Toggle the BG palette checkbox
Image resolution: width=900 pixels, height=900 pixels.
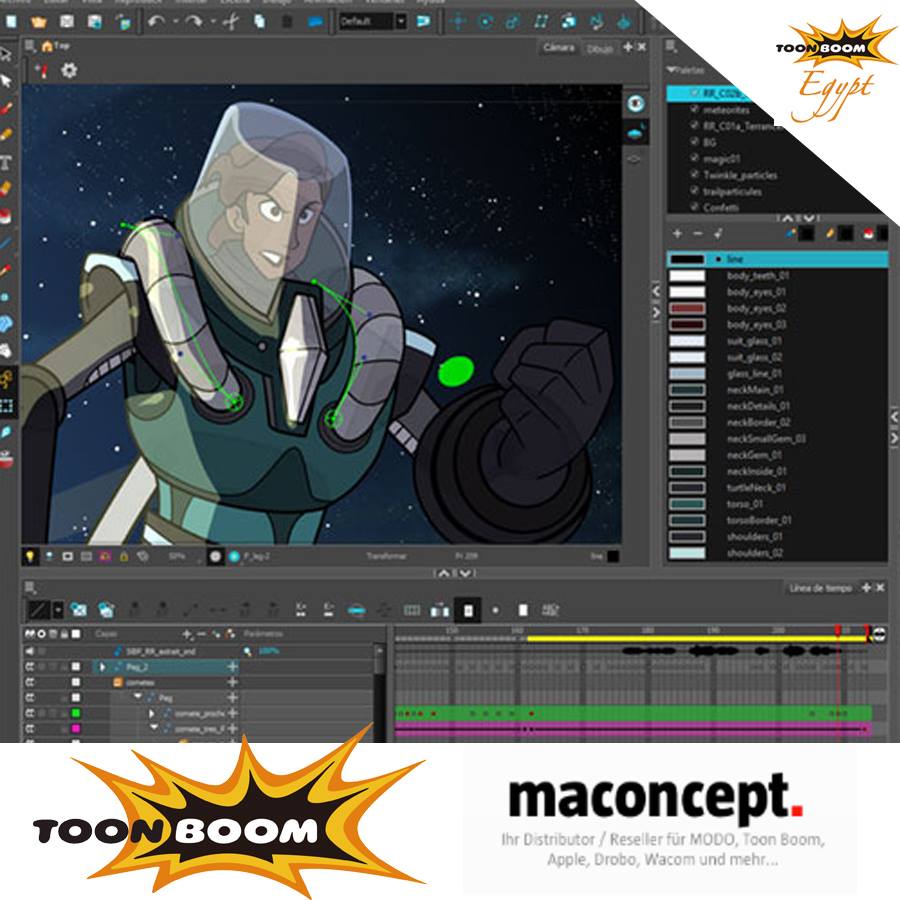[695, 142]
